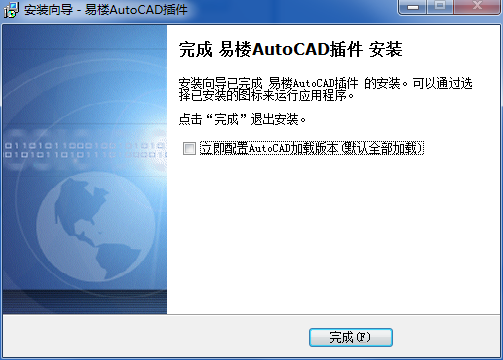The image size is (503, 360).
Task: Click the window title 安装向导 - 易楼AutoCAD插件
Action: click(x=106, y=10)
